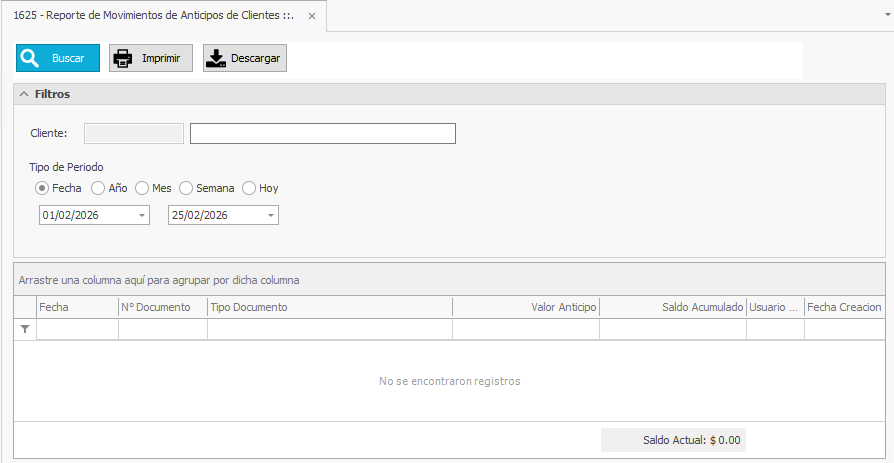Select the Año period radio button
Viewport: 894px width, 463px height.
pos(98,188)
